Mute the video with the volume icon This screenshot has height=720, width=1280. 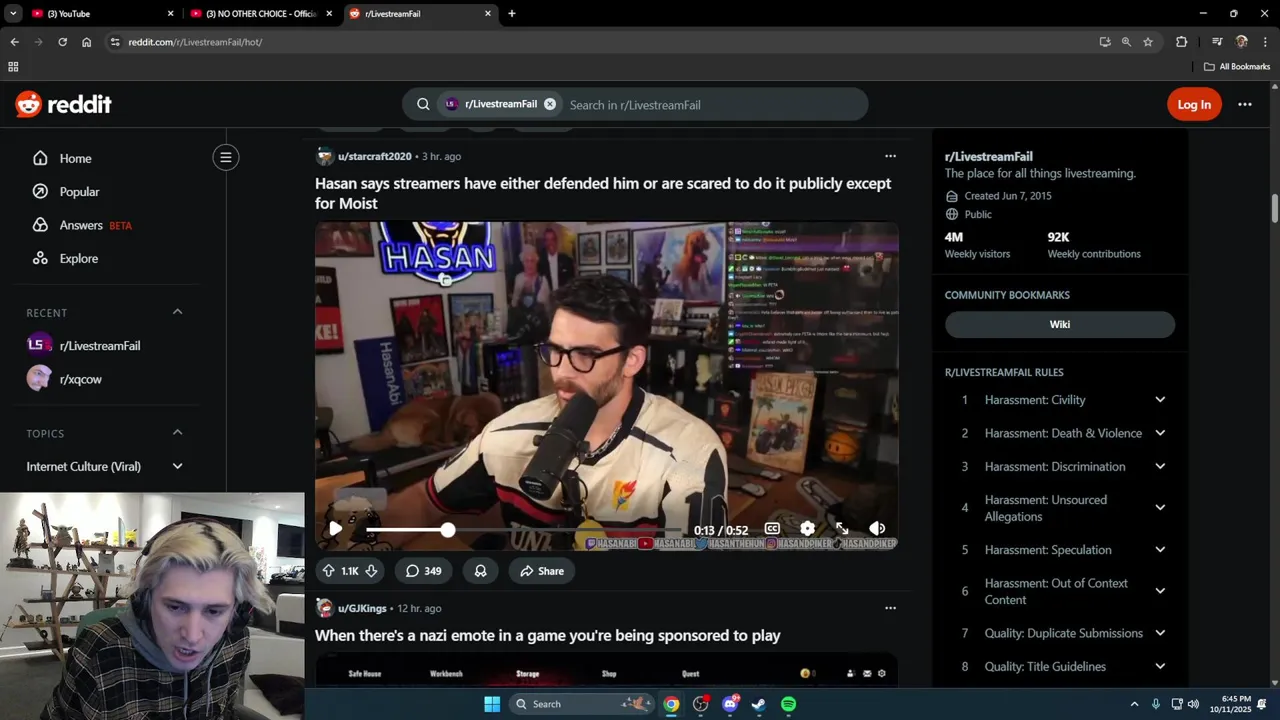click(877, 529)
